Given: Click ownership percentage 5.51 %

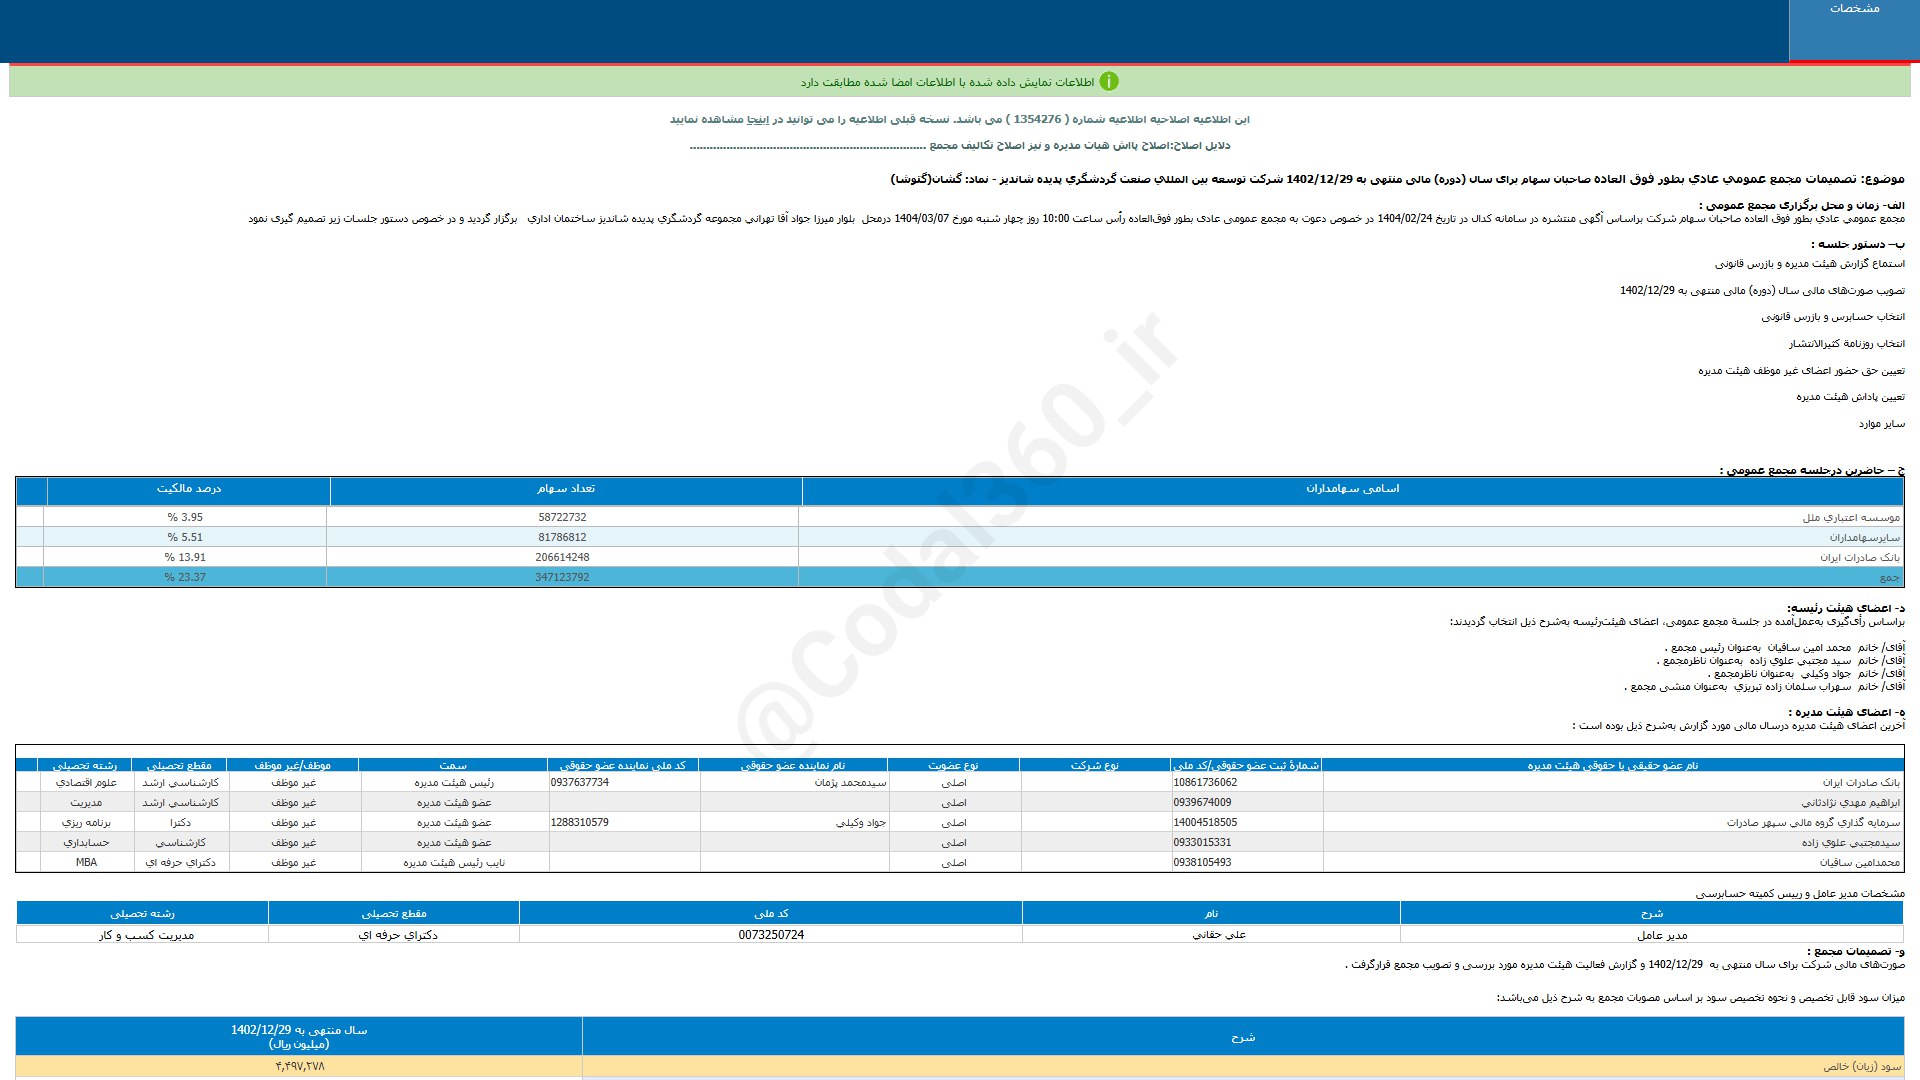Looking at the screenshot, I should 185,538.
